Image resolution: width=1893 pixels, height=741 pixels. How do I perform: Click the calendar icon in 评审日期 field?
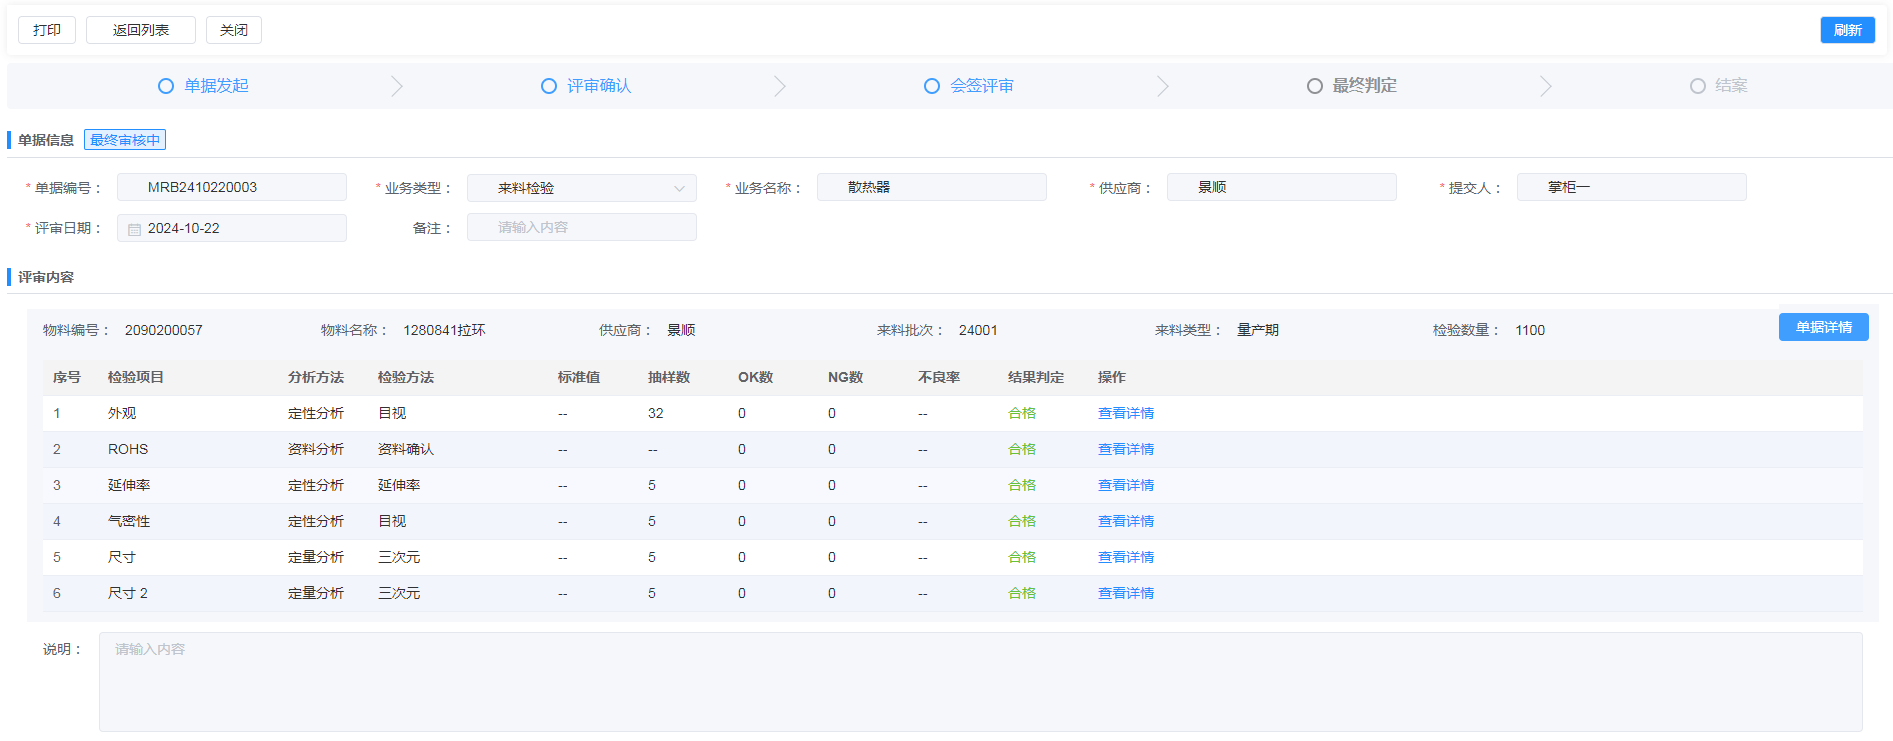click(134, 229)
